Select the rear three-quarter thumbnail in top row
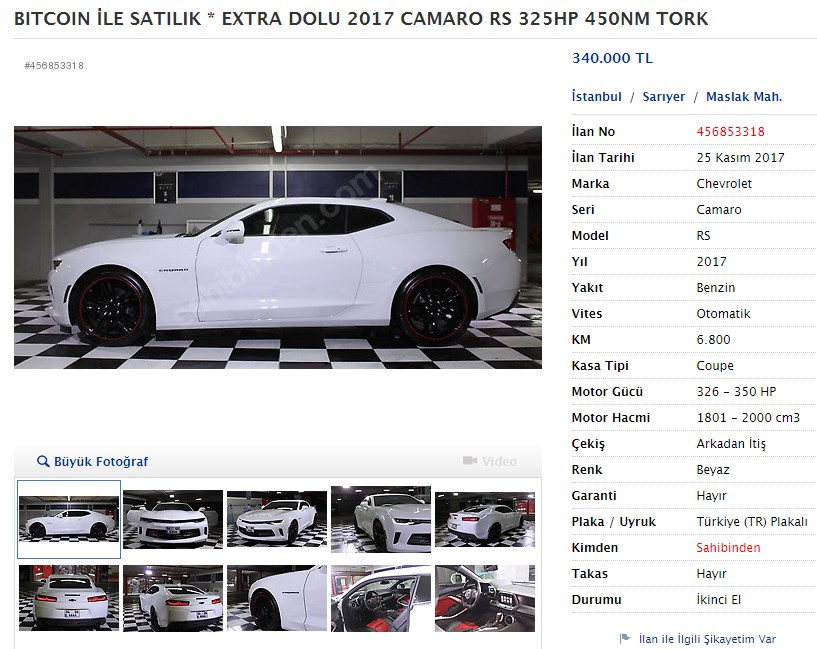817x649 pixels. [x=485, y=519]
